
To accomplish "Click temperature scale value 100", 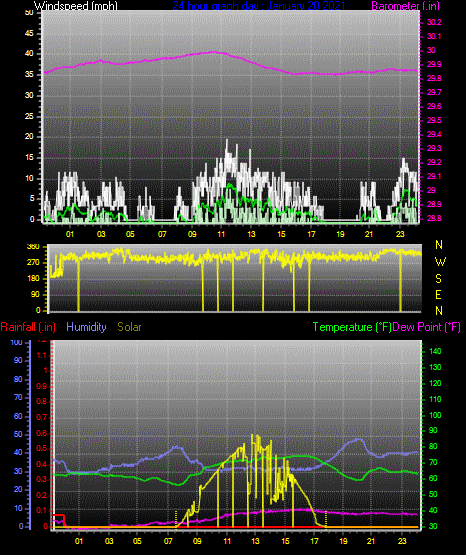I will [435, 415].
